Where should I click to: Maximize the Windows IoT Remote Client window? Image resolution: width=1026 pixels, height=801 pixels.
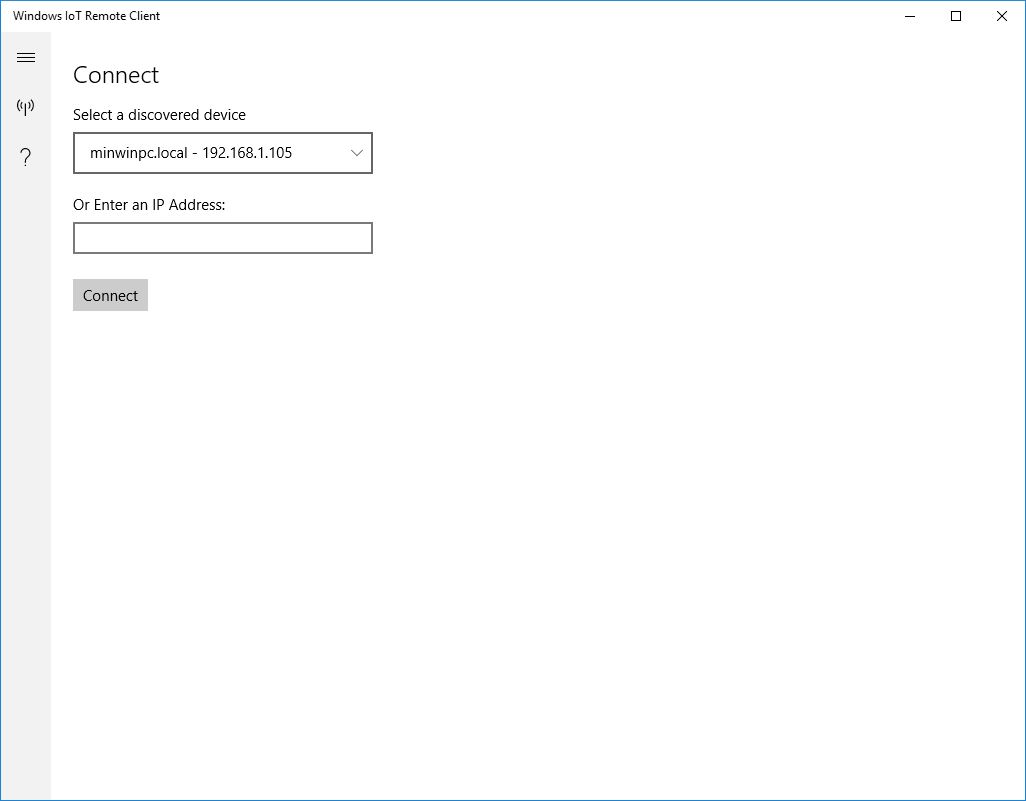point(955,16)
